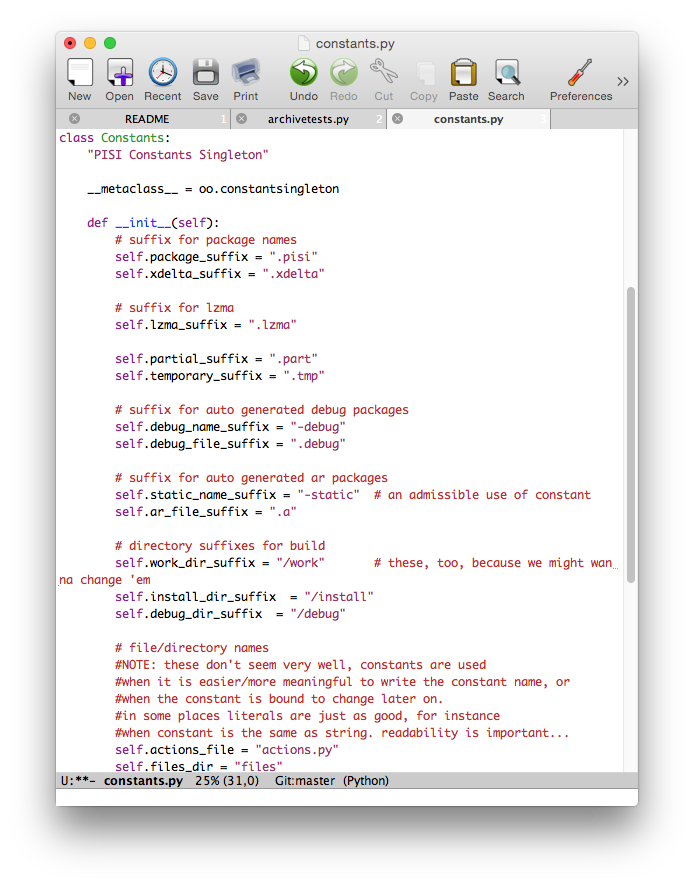Click the self.work_dir_suffix assignment

(220, 563)
